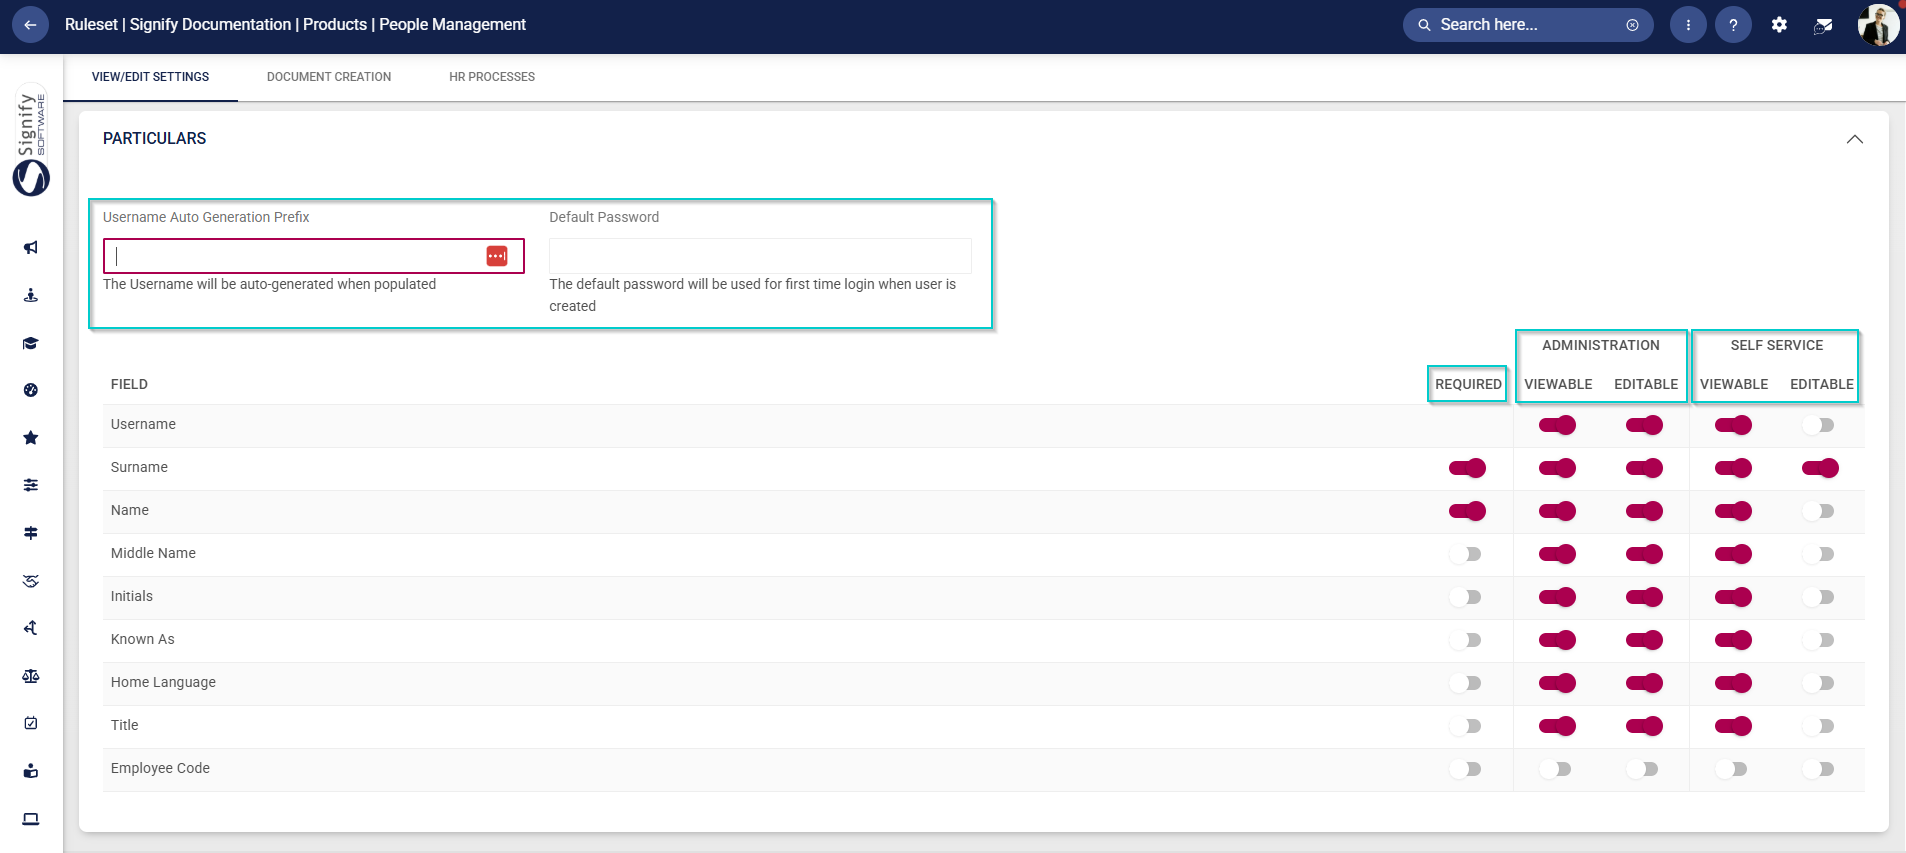Enable Title Self Service Editable switch
The width and height of the screenshot is (1906, 853).
tap(1819, 726)
